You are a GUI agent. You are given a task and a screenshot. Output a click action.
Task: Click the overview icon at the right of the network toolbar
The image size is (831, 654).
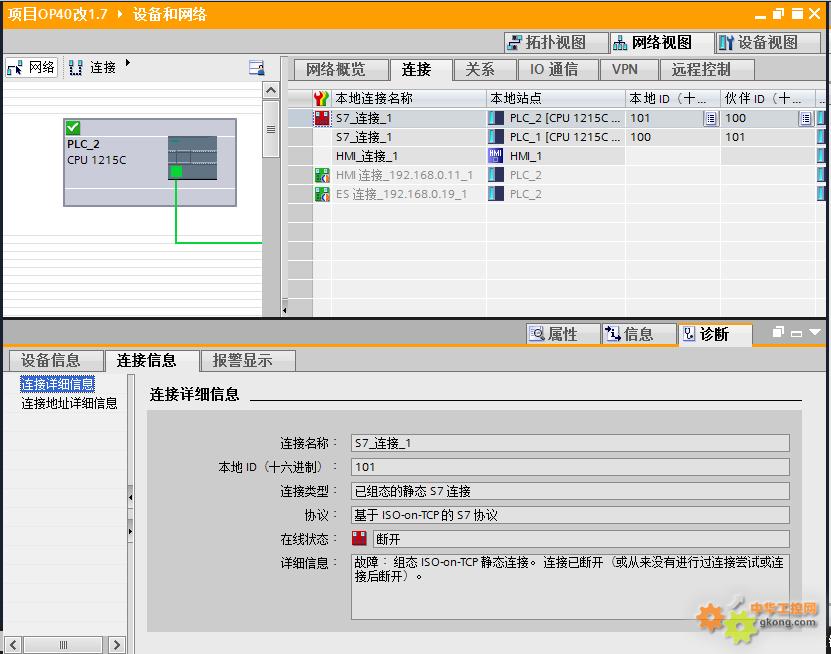257,68
